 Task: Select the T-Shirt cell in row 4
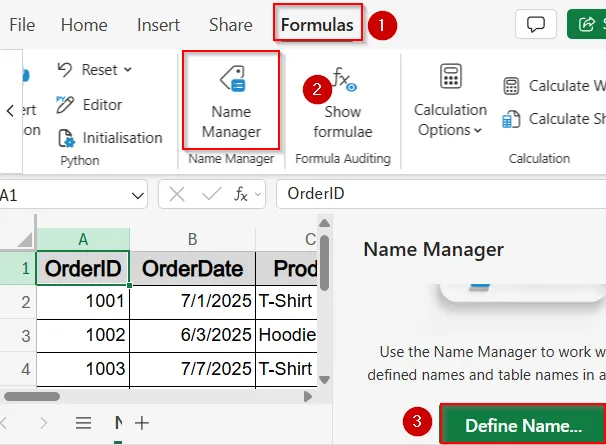(287, 369)
